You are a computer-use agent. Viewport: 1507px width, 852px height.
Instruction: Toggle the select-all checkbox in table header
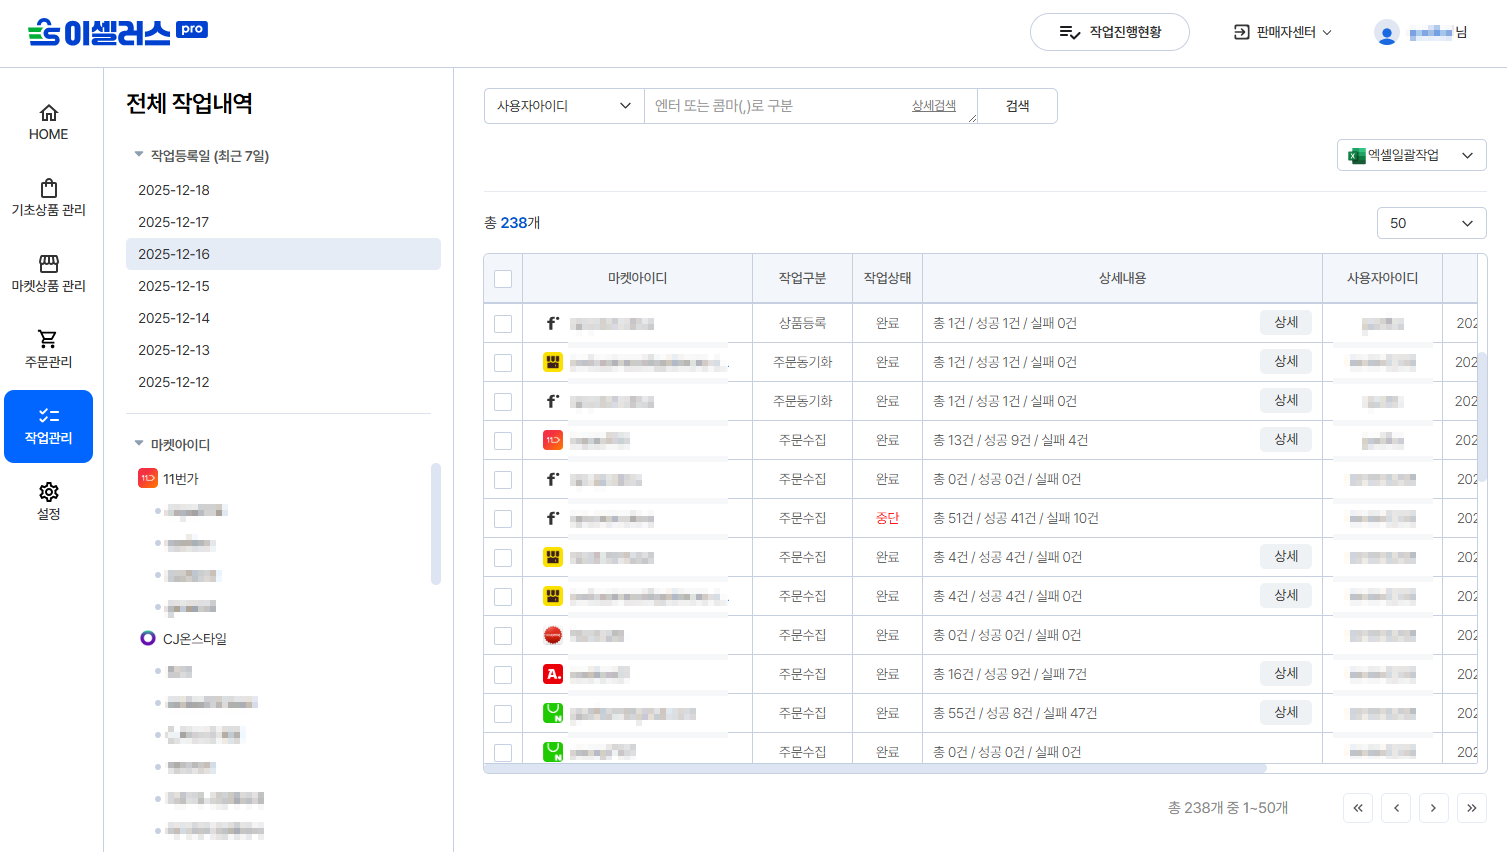tap(503, 279)
